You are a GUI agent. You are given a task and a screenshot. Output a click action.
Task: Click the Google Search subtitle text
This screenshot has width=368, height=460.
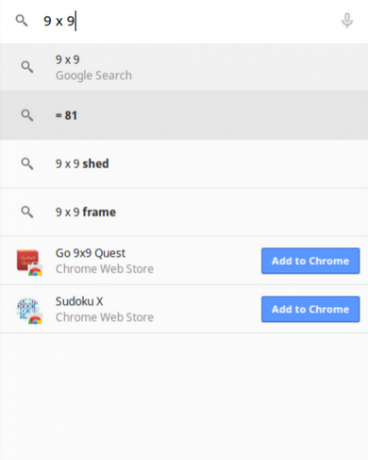[x=94, y=75]
